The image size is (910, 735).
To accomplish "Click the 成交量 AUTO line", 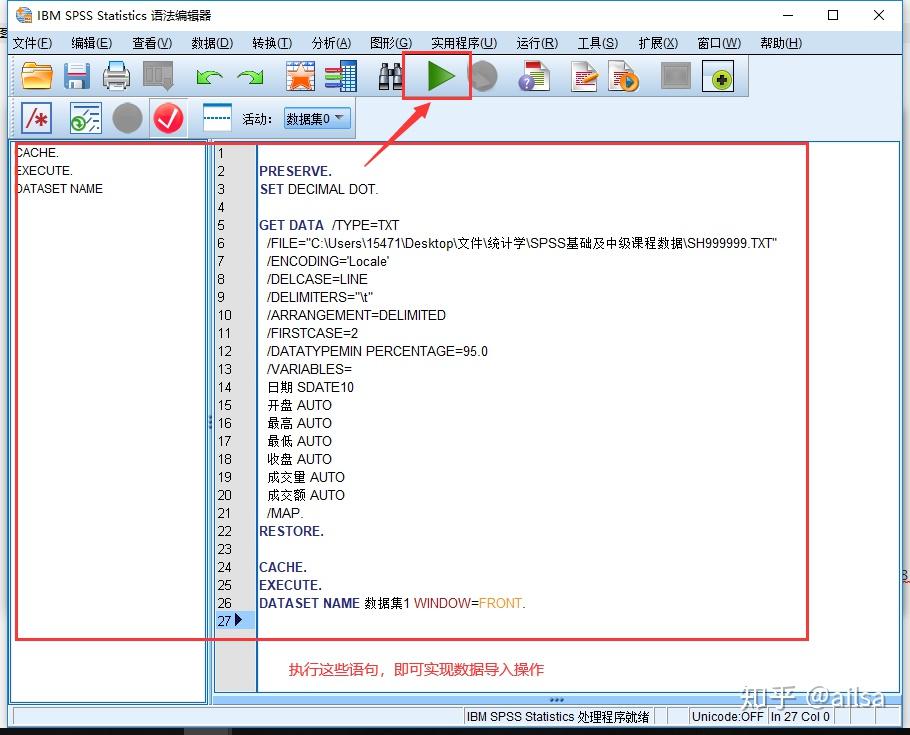I will click(x=306, y=477).
